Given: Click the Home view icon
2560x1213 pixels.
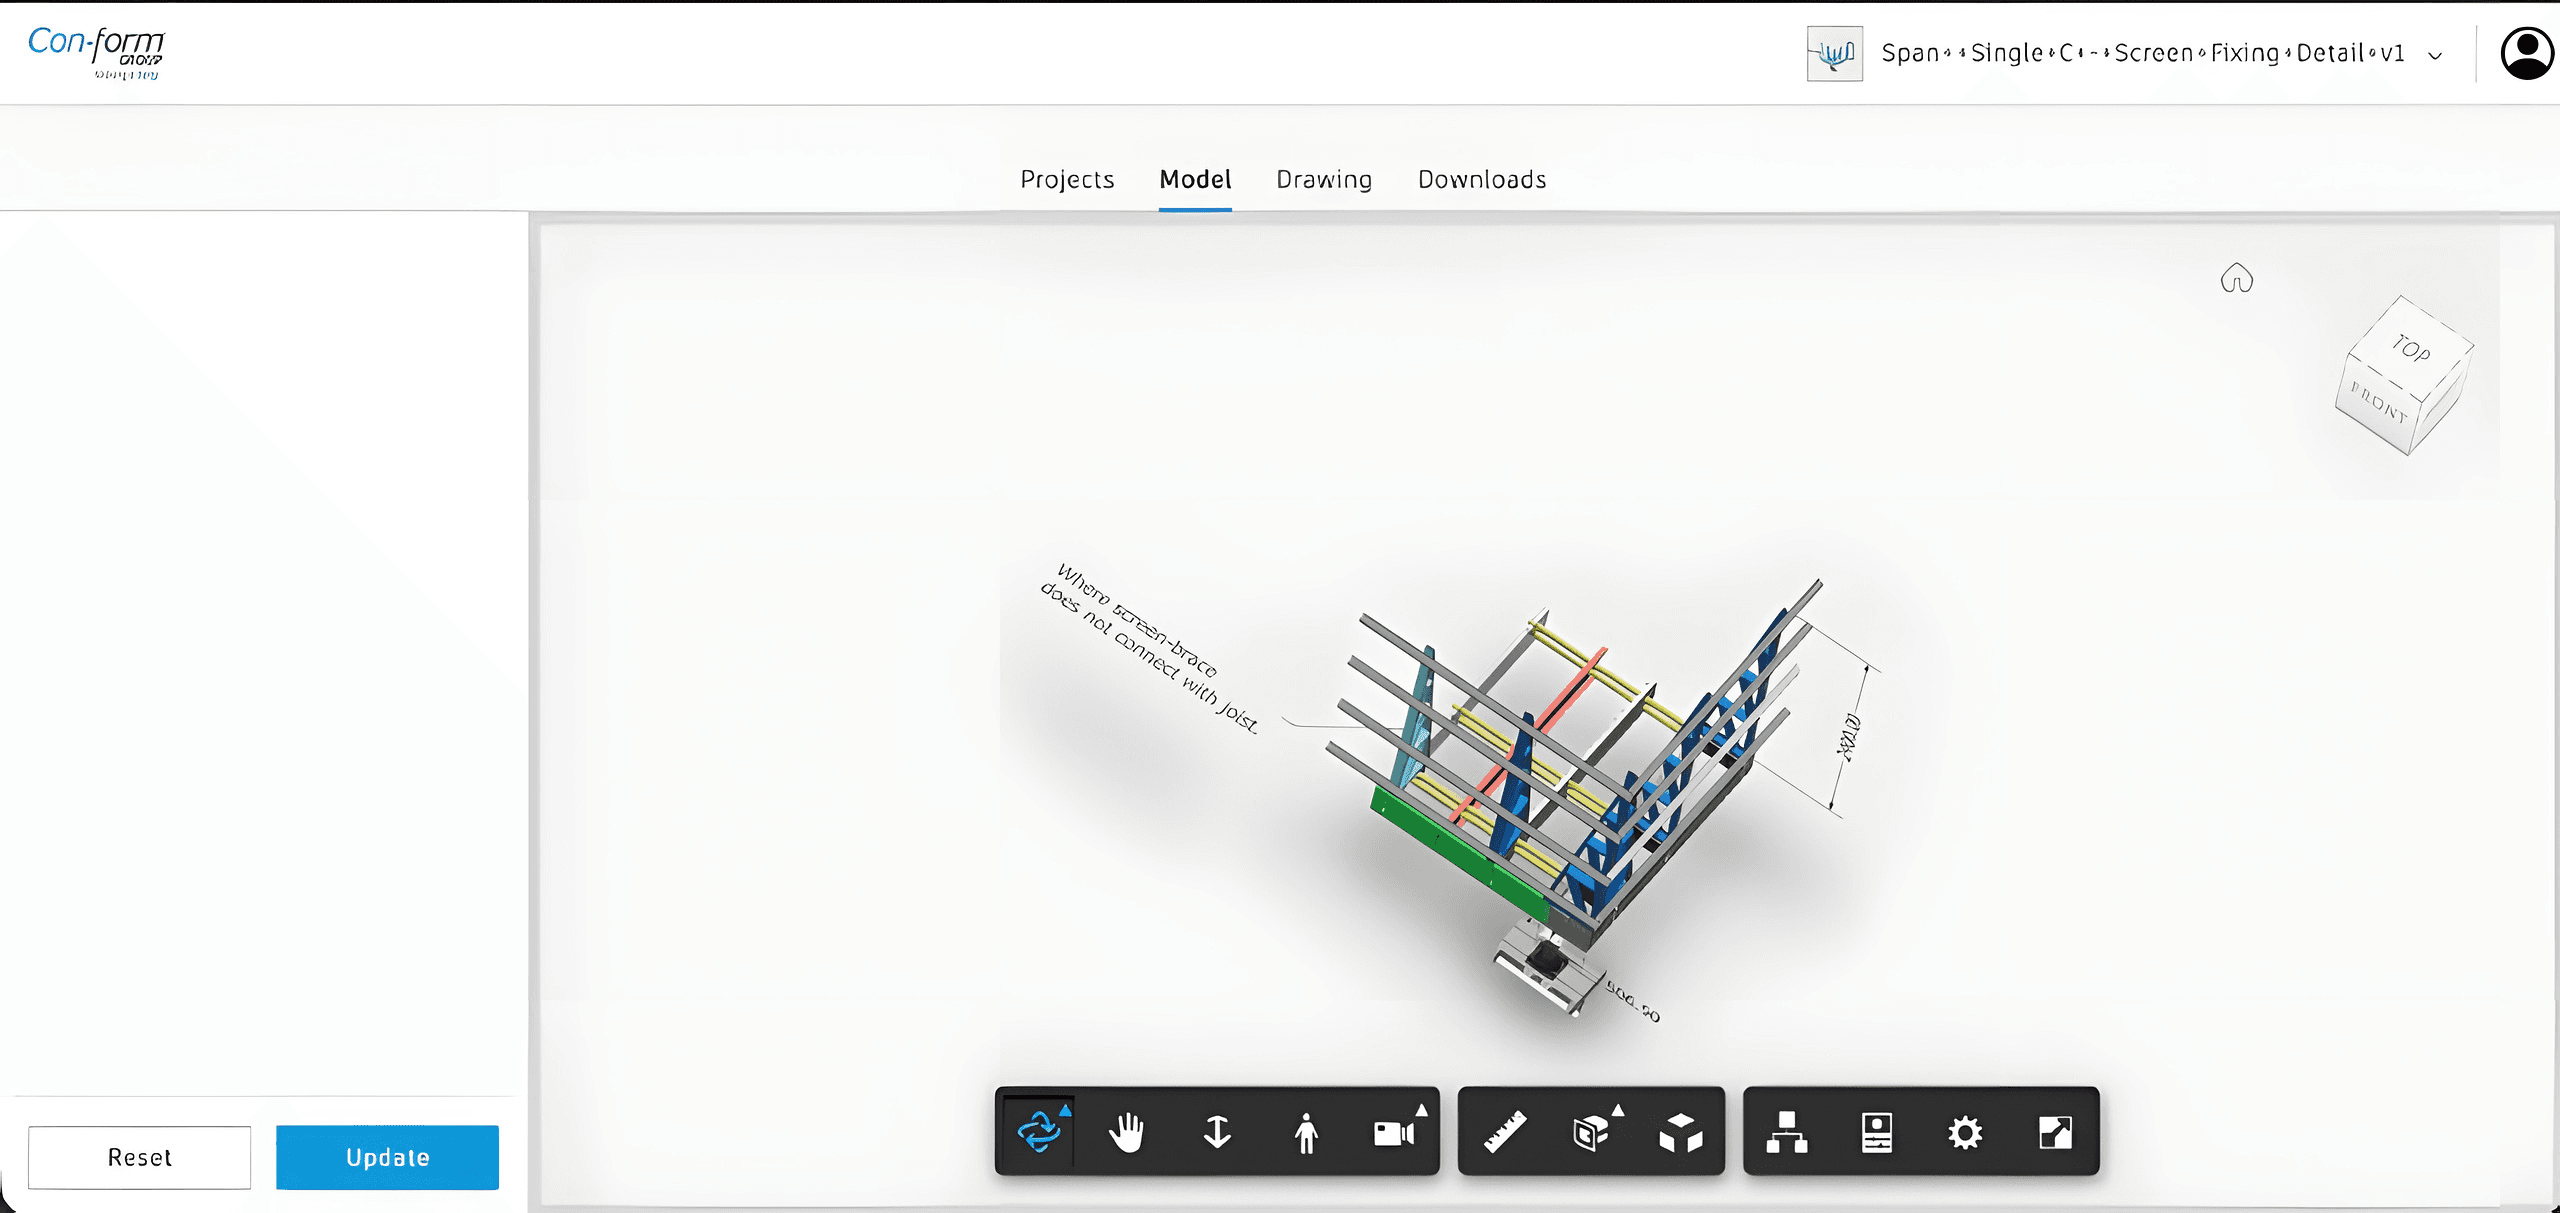Looking at the screenshot, I should (x=2237, y=278).
